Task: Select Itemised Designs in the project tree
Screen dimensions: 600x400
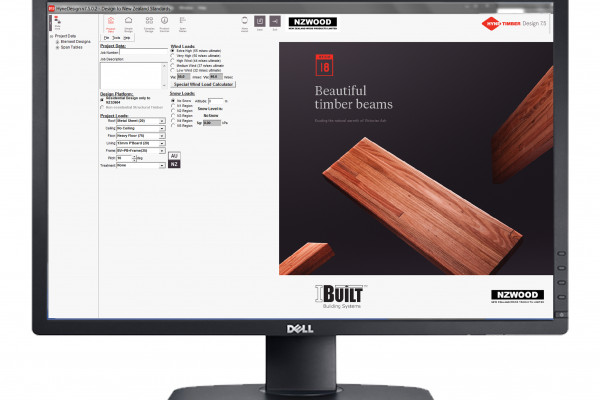Action: 76,42
